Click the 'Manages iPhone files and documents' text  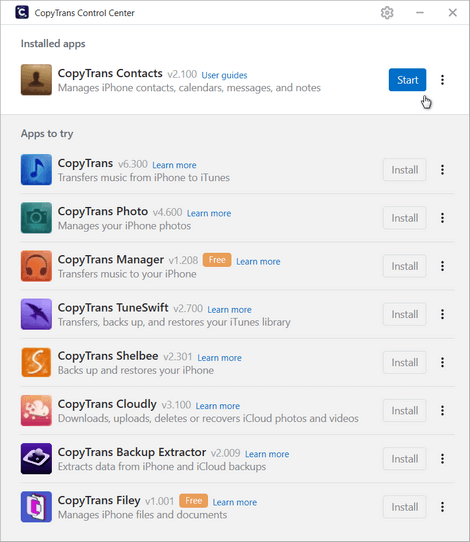tap(142, 515)
